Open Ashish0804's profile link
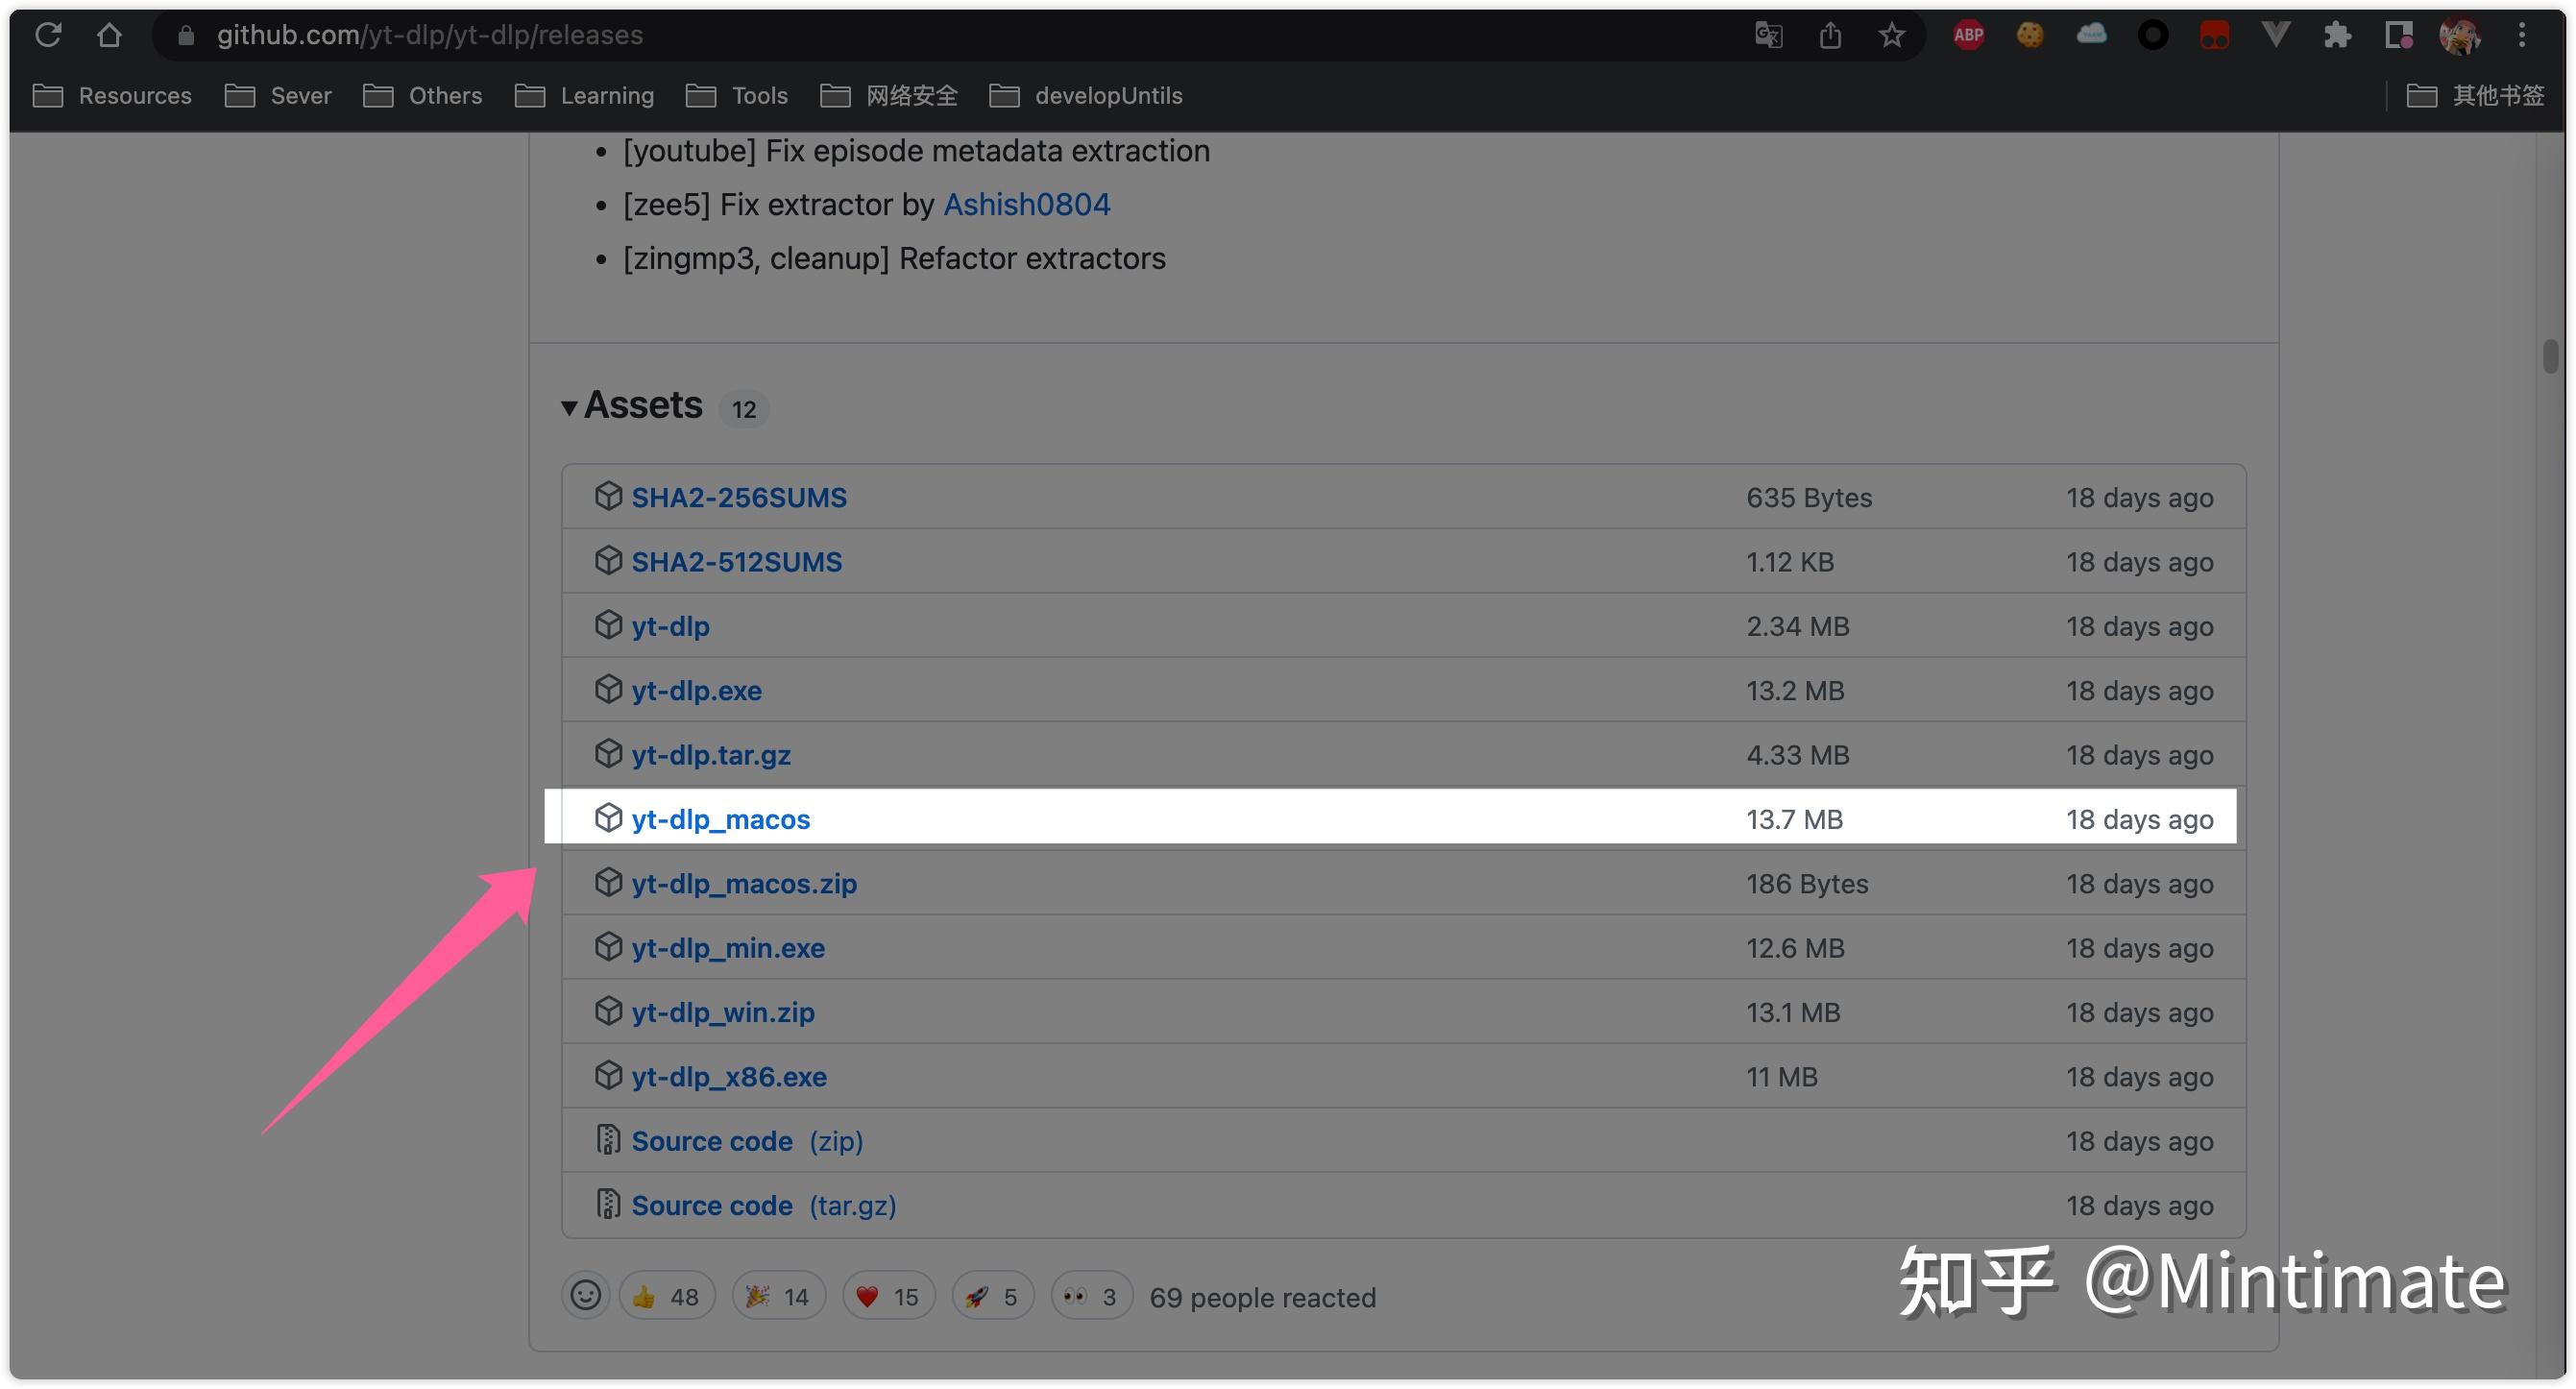This screenshot has height=1389, width=2576. tap(1026, 204)
